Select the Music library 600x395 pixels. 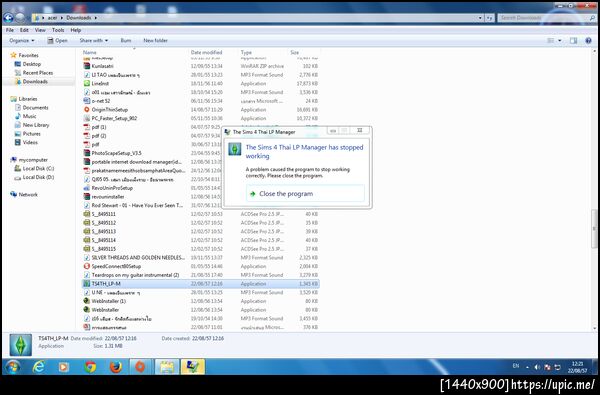(26, 116)
